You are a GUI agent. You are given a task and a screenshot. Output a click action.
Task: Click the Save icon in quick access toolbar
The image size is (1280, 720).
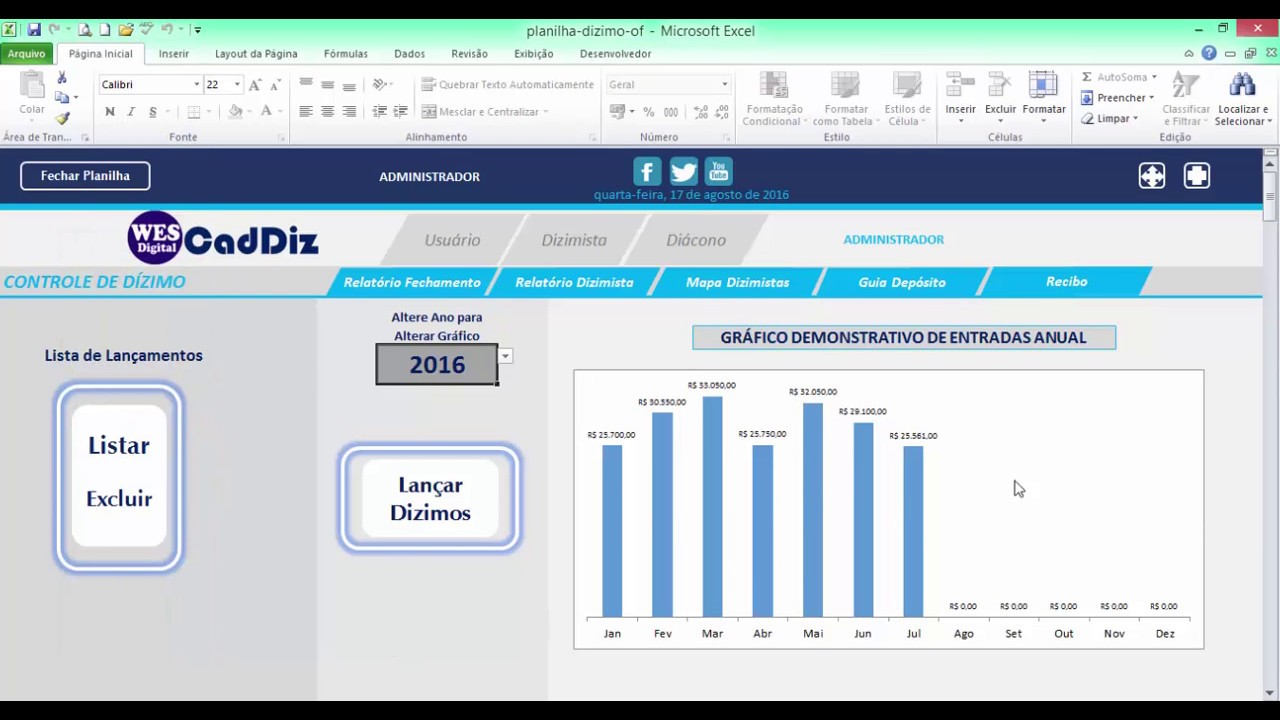34,30
